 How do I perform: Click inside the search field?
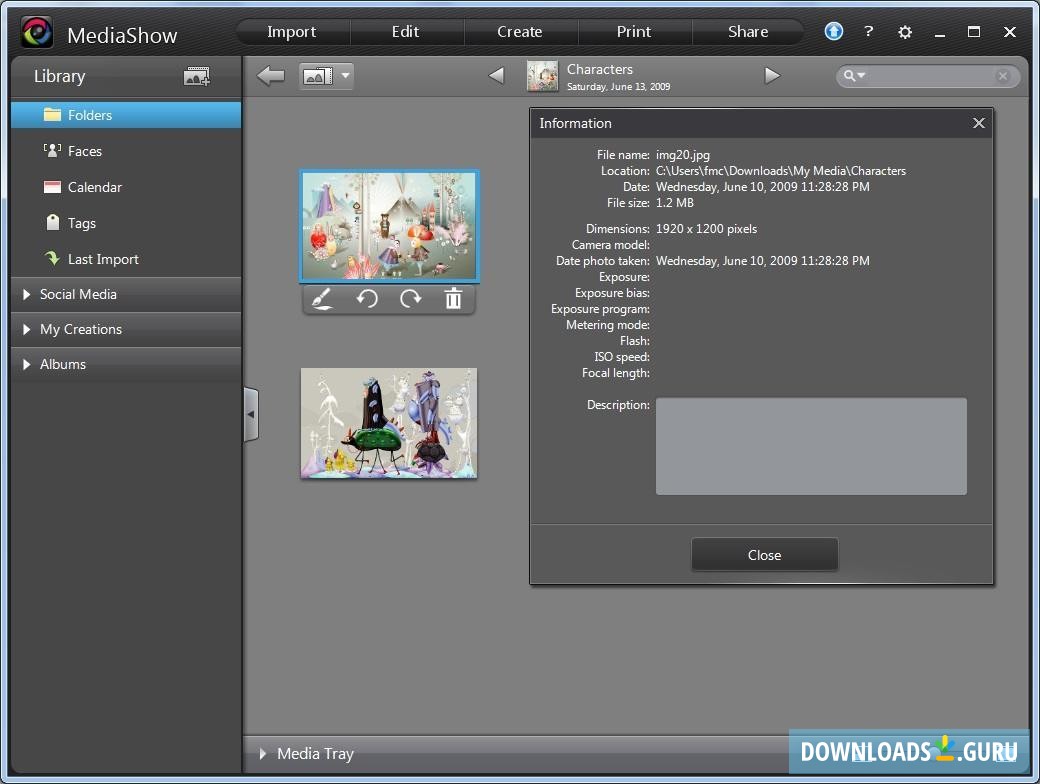click(x=930, y=76)
